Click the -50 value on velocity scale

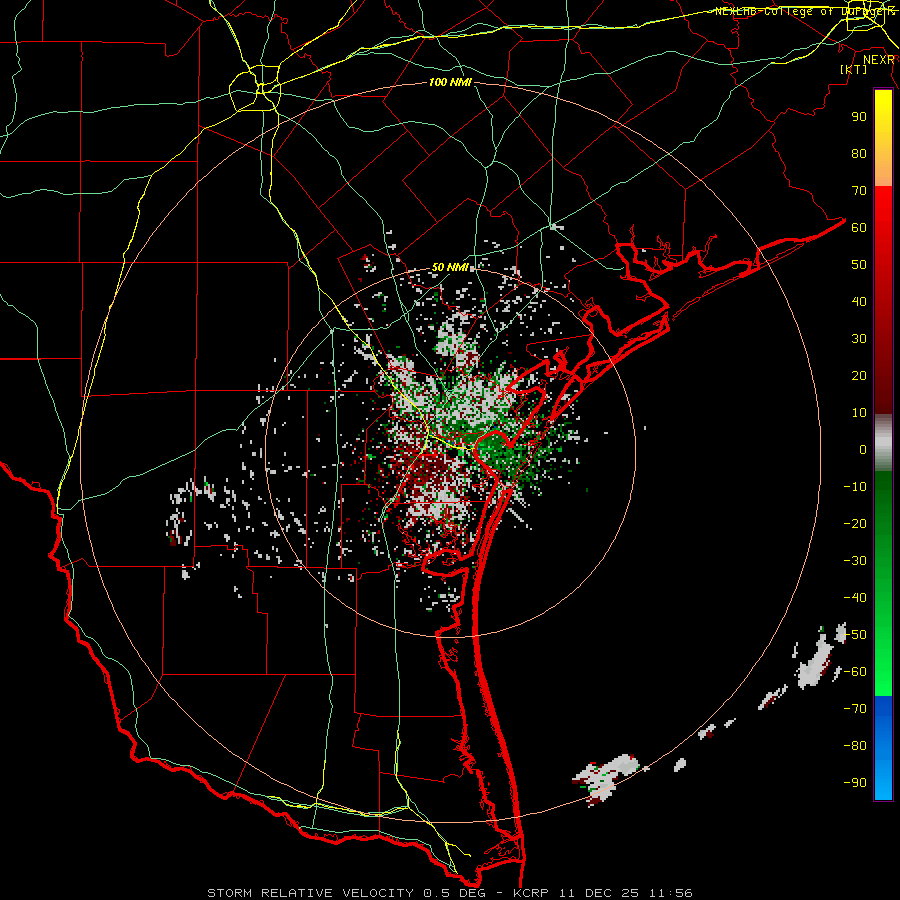[x=855, y=635]
